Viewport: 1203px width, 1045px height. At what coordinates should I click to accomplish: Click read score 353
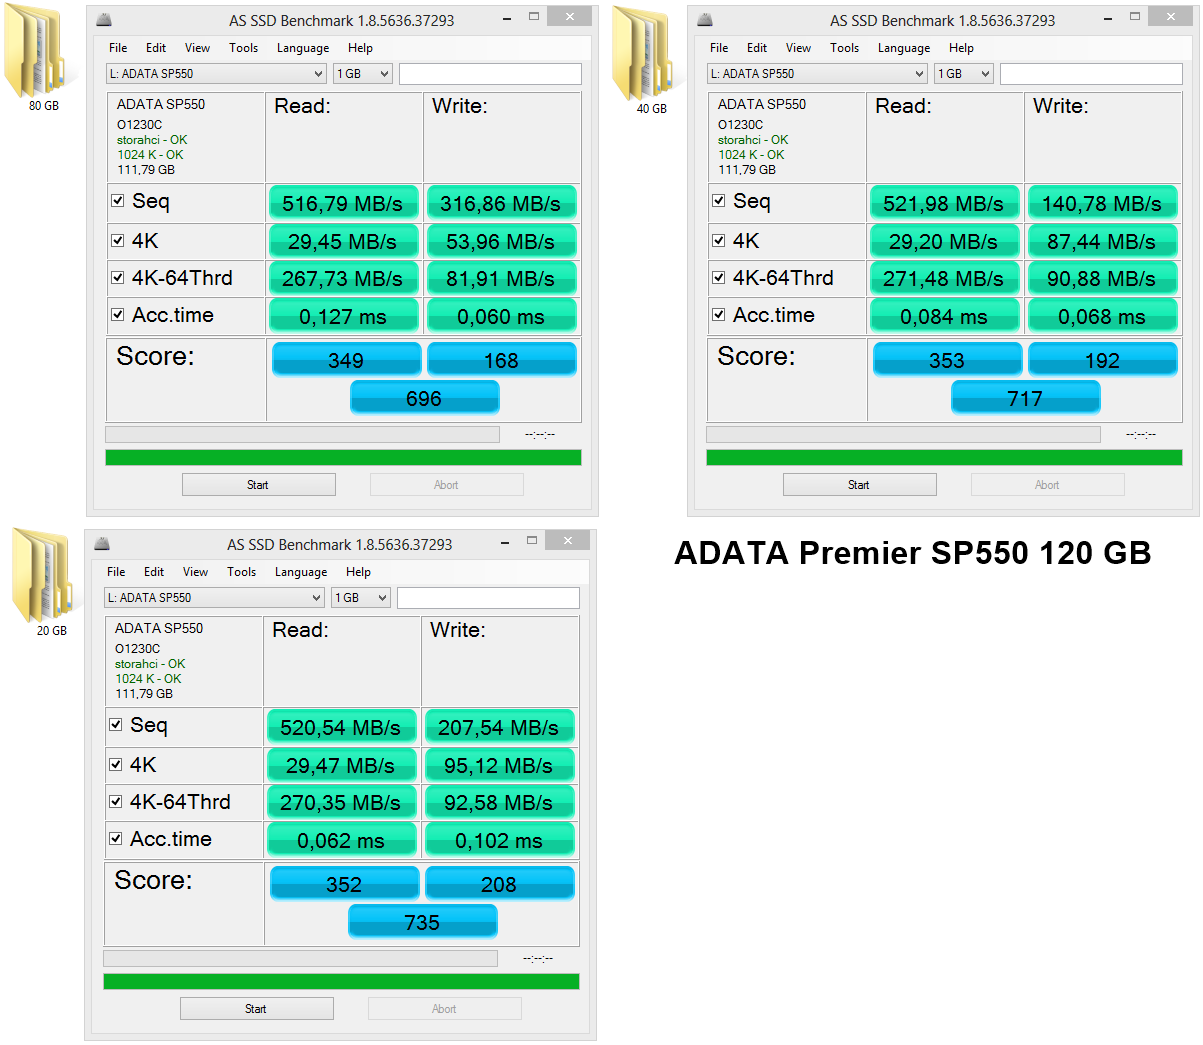947,359
